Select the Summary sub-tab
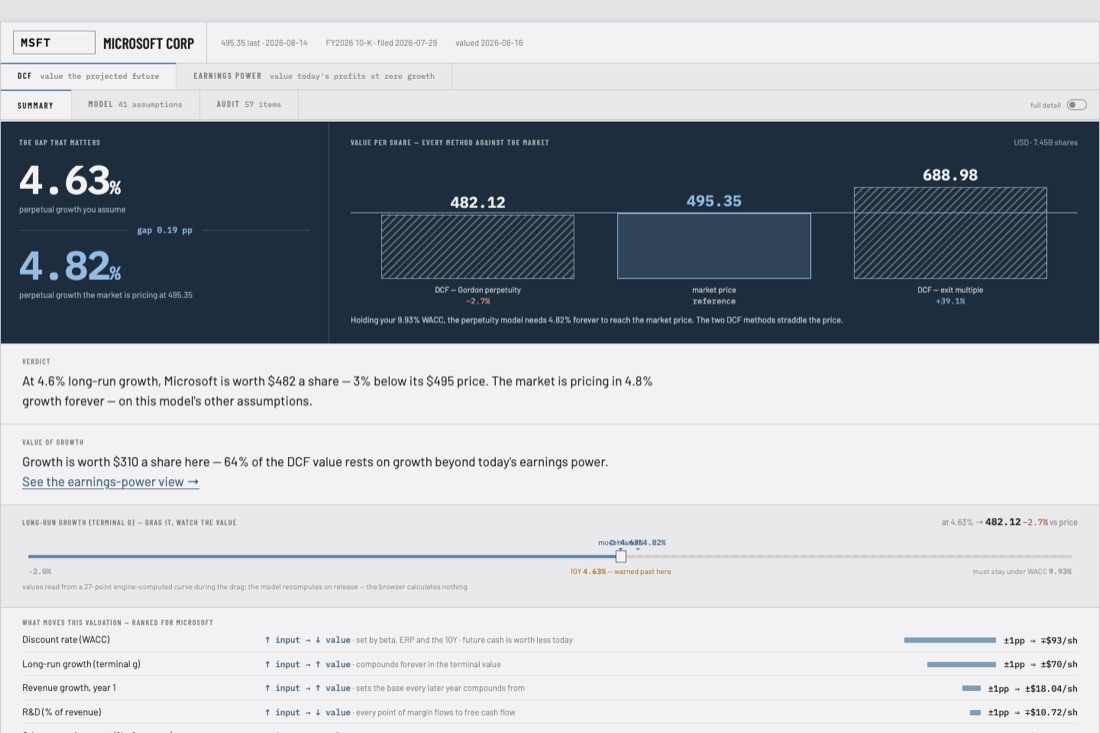This screenshot has height=733, width=1100. click(x=36, y=105)
